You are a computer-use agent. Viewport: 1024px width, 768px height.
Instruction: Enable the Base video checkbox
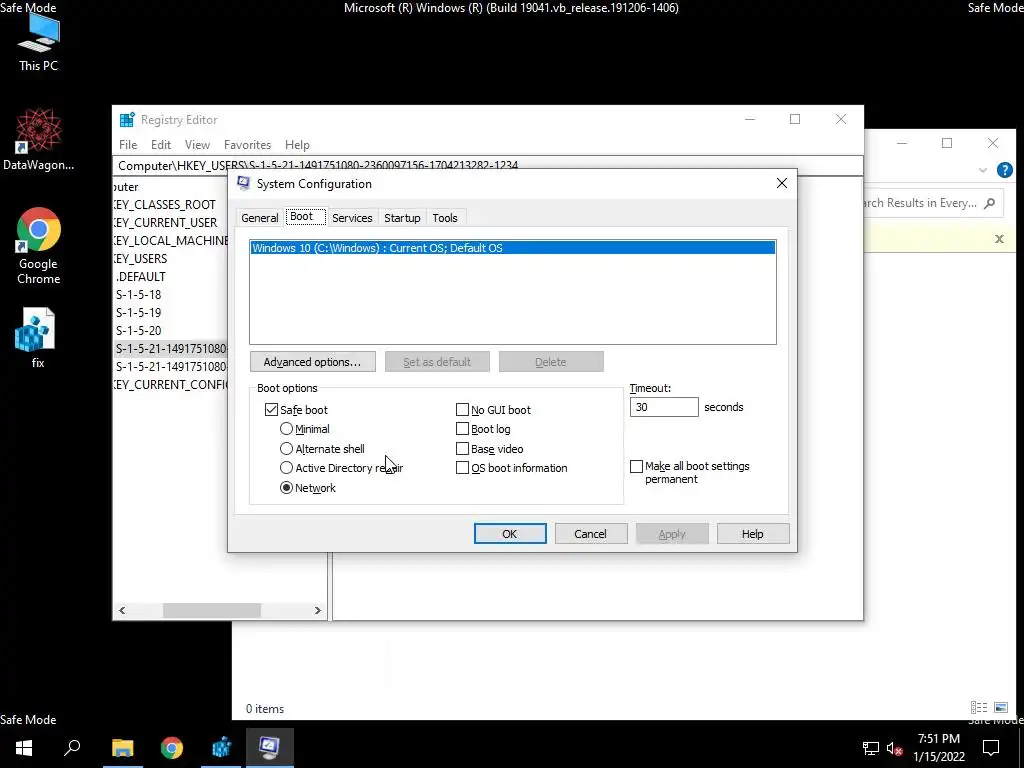(462, 449)
